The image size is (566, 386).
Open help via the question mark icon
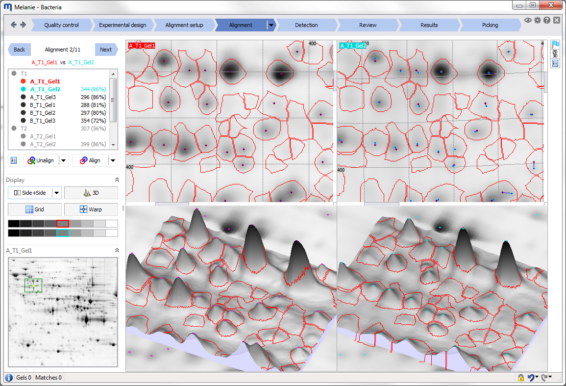coord(547,21)
